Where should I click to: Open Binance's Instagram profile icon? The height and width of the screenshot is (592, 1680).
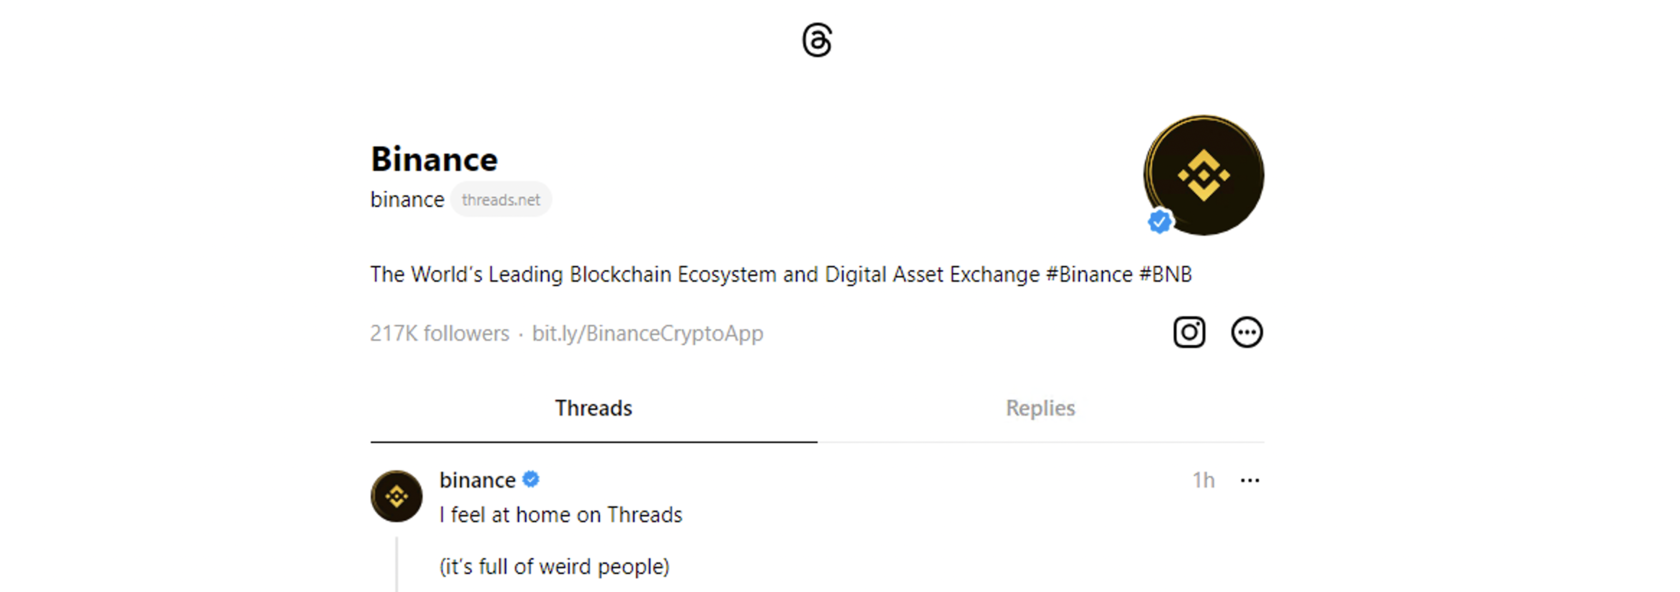point(1189,332)
